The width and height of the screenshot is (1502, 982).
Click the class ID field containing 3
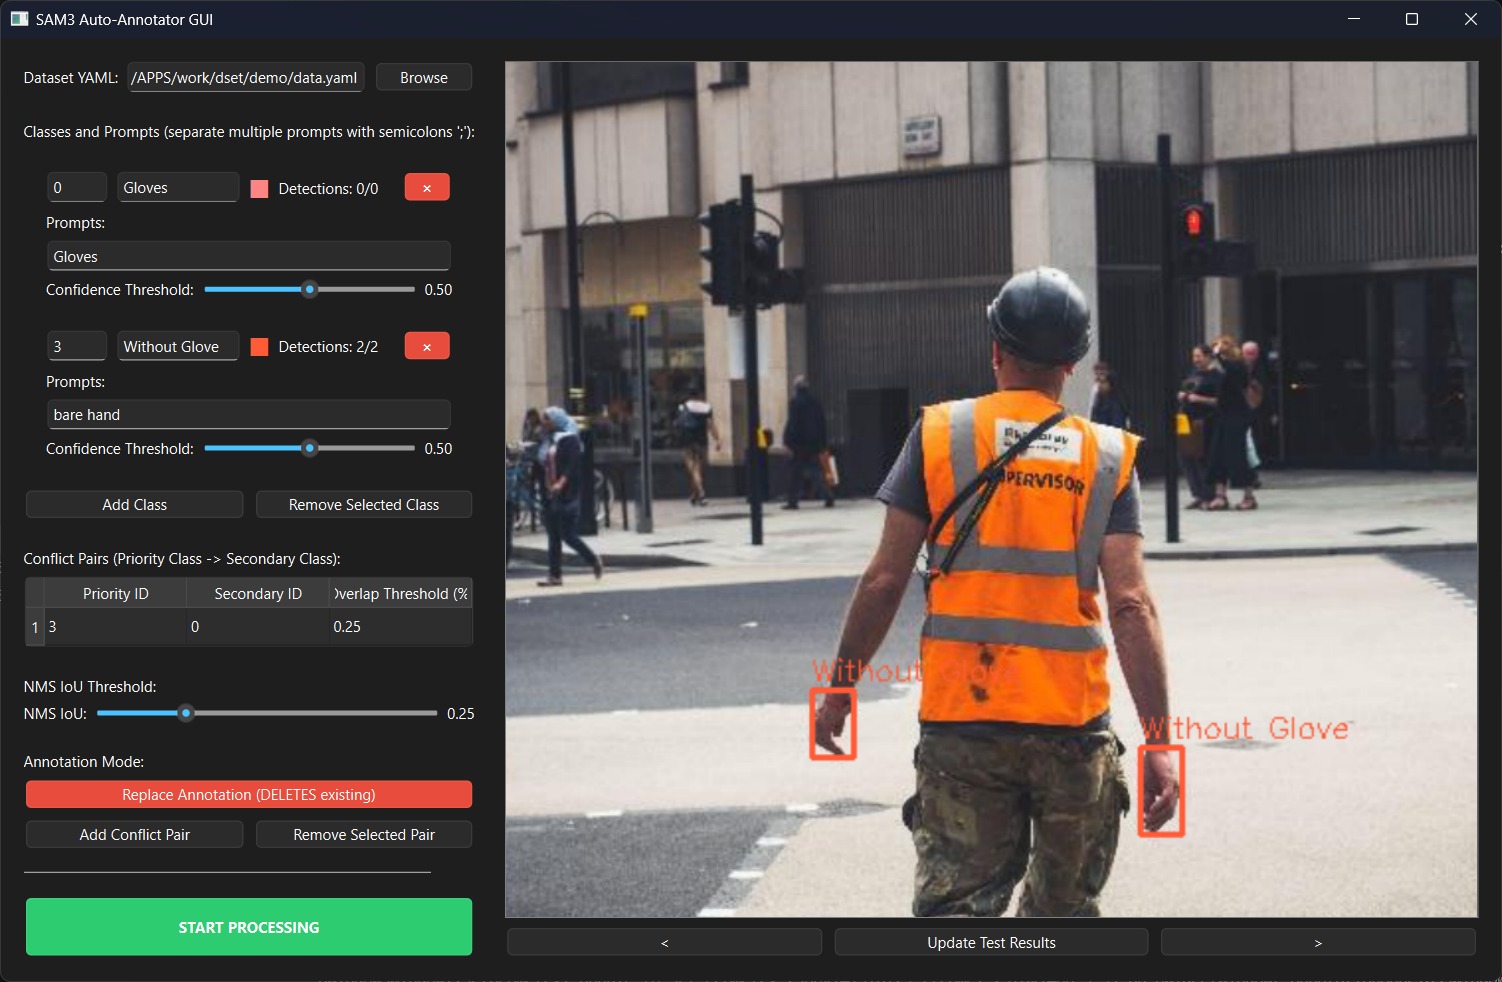click(77, 346)
